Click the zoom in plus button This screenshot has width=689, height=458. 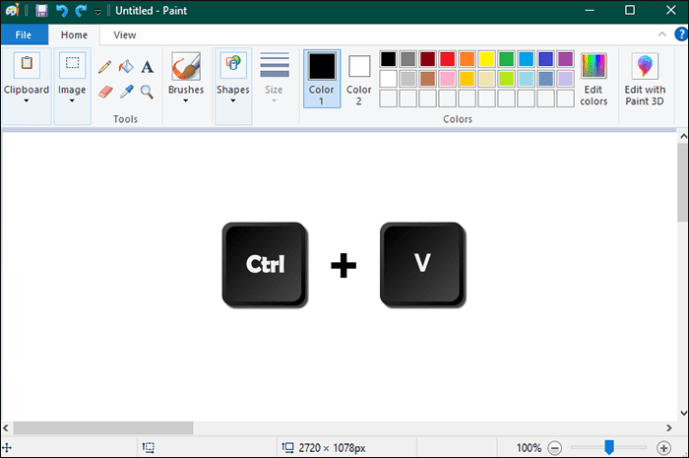[664, 448]
